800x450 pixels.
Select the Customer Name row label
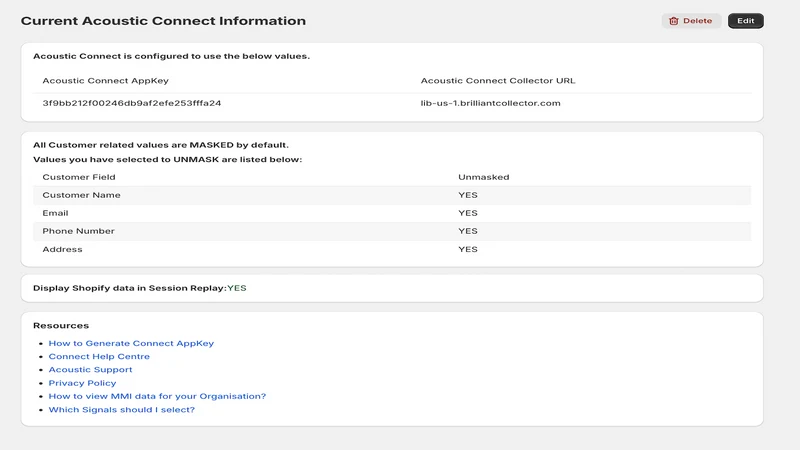pyautogui.click(x=82, y=195)
